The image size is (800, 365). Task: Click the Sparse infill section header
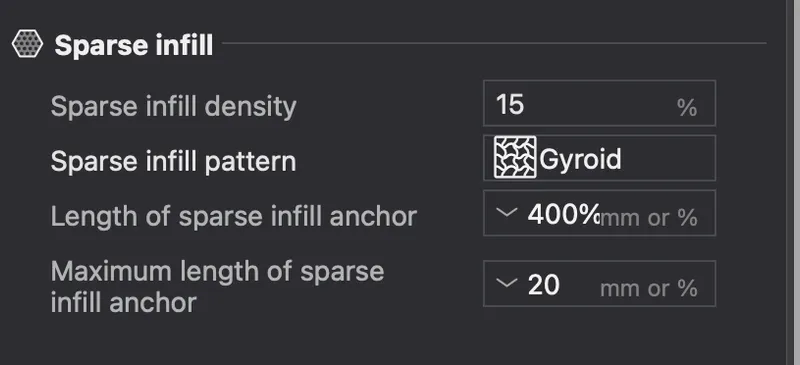coord(134,45)
